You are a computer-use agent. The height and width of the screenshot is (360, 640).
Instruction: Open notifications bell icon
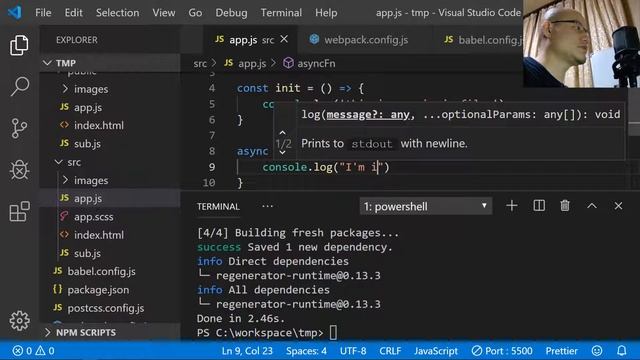click(621, 351)
